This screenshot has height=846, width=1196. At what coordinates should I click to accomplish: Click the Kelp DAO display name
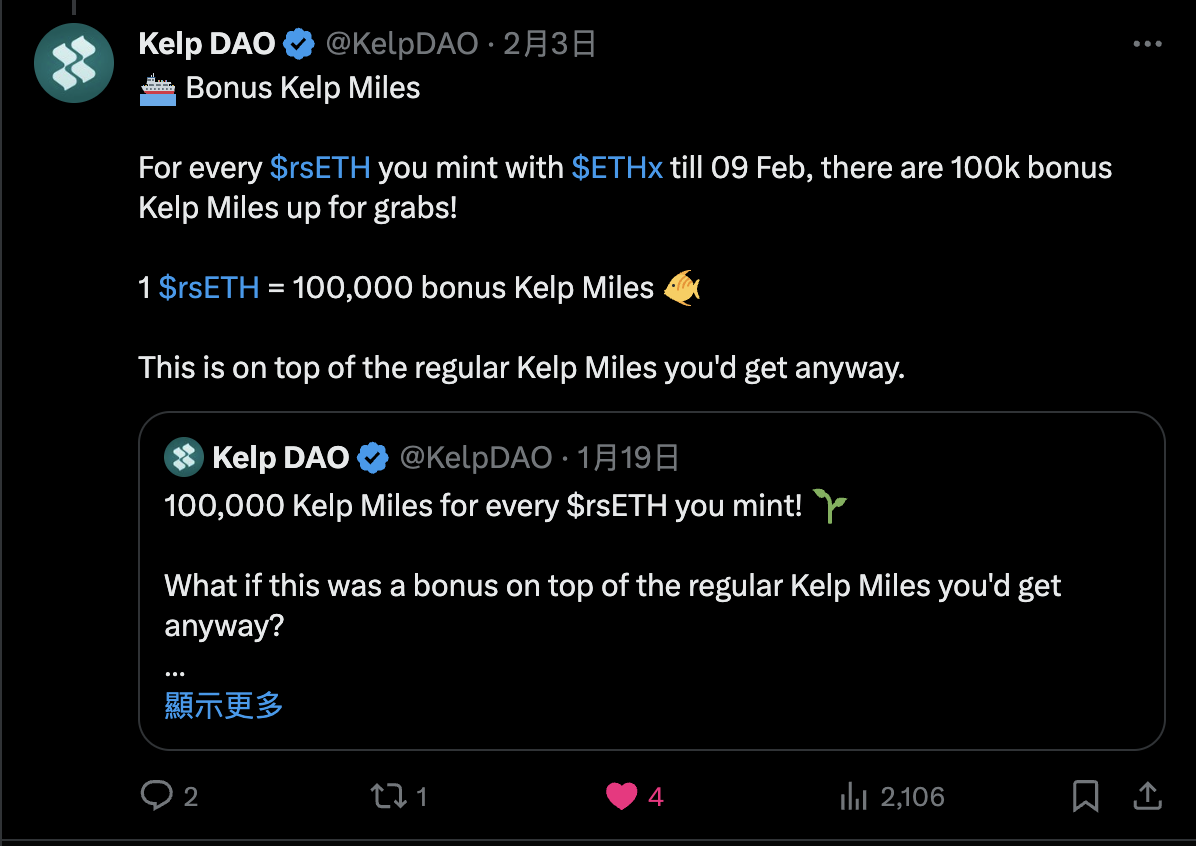(207, 44)
